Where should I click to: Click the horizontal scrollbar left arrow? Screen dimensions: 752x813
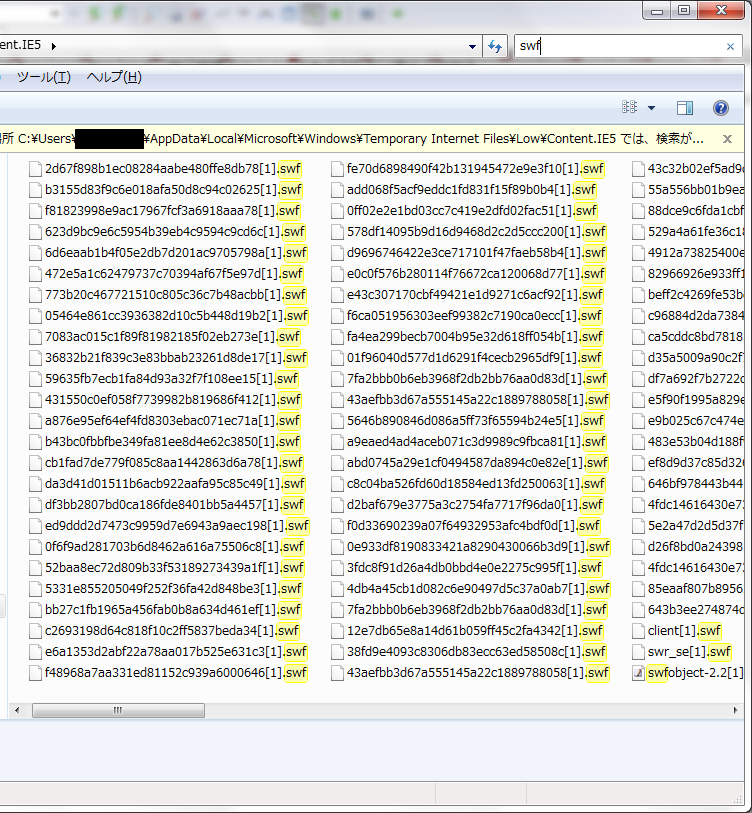[x=17, y=710]
